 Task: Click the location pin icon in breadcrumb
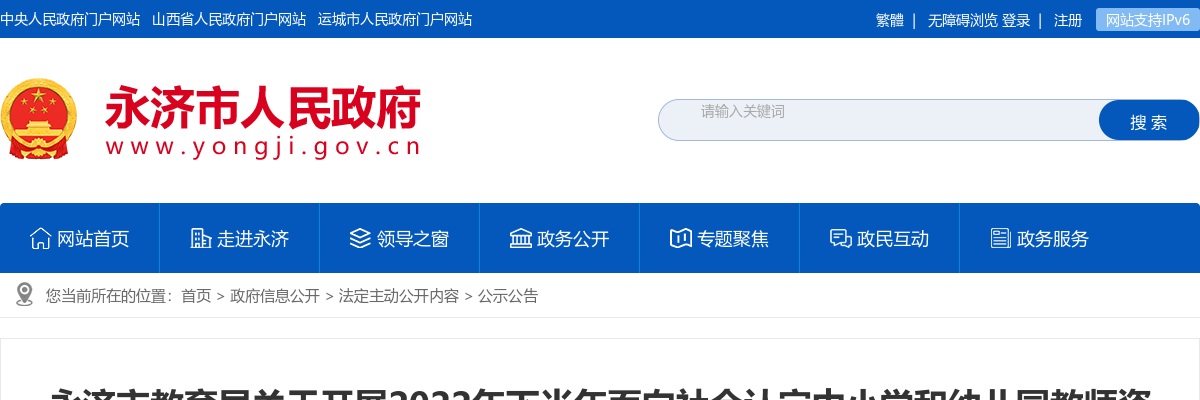coord(25,294)
